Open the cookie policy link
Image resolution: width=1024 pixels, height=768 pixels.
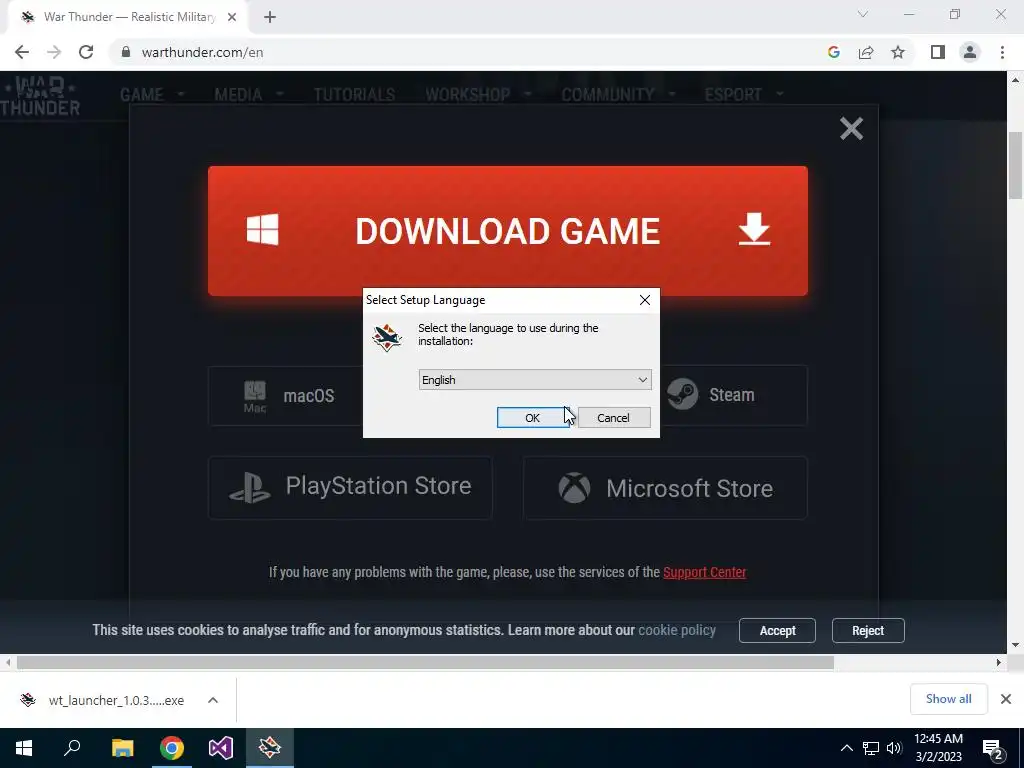(x=677, y=630)
